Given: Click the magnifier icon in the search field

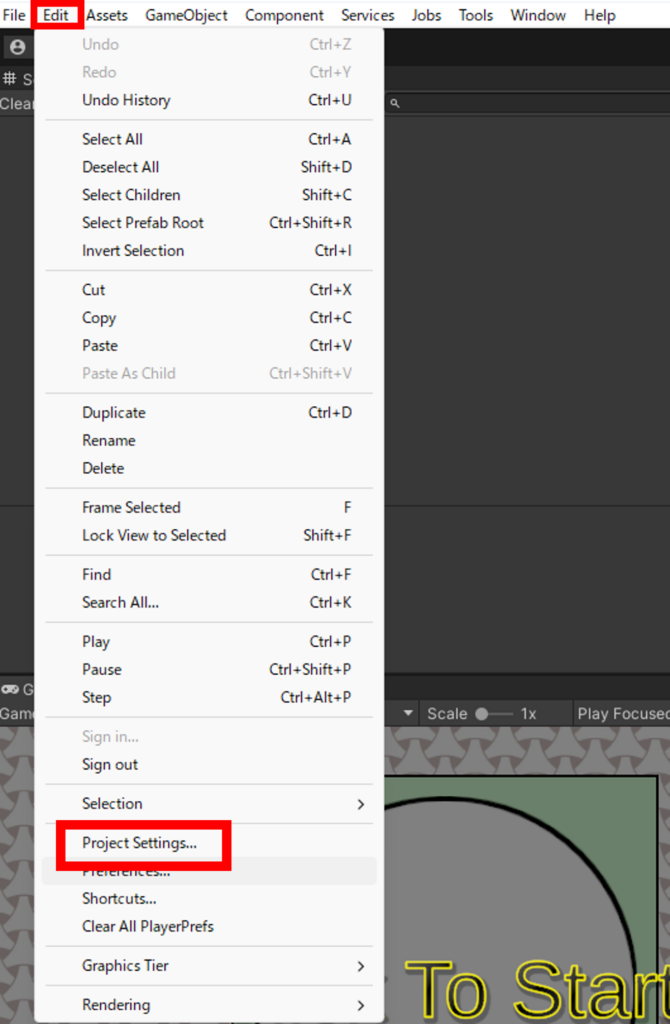Looking at the screenshot, I should pos(395,103).
